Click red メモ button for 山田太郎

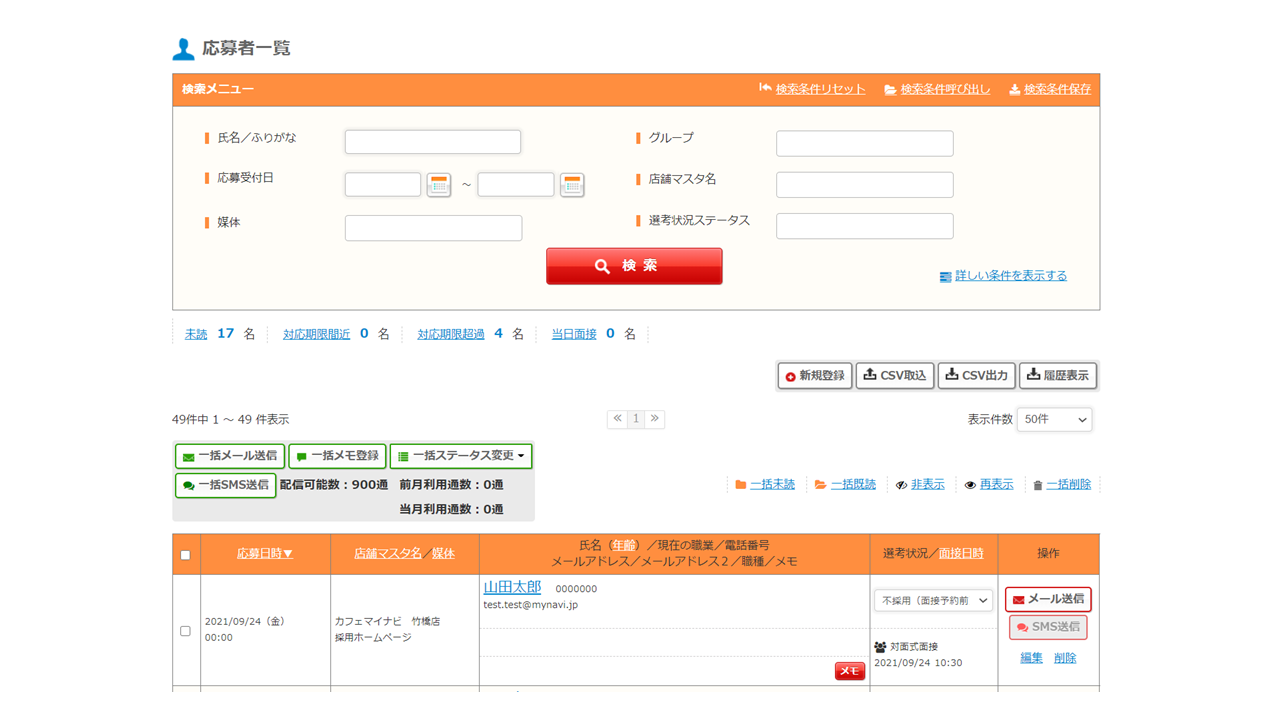tap(850, 671)
